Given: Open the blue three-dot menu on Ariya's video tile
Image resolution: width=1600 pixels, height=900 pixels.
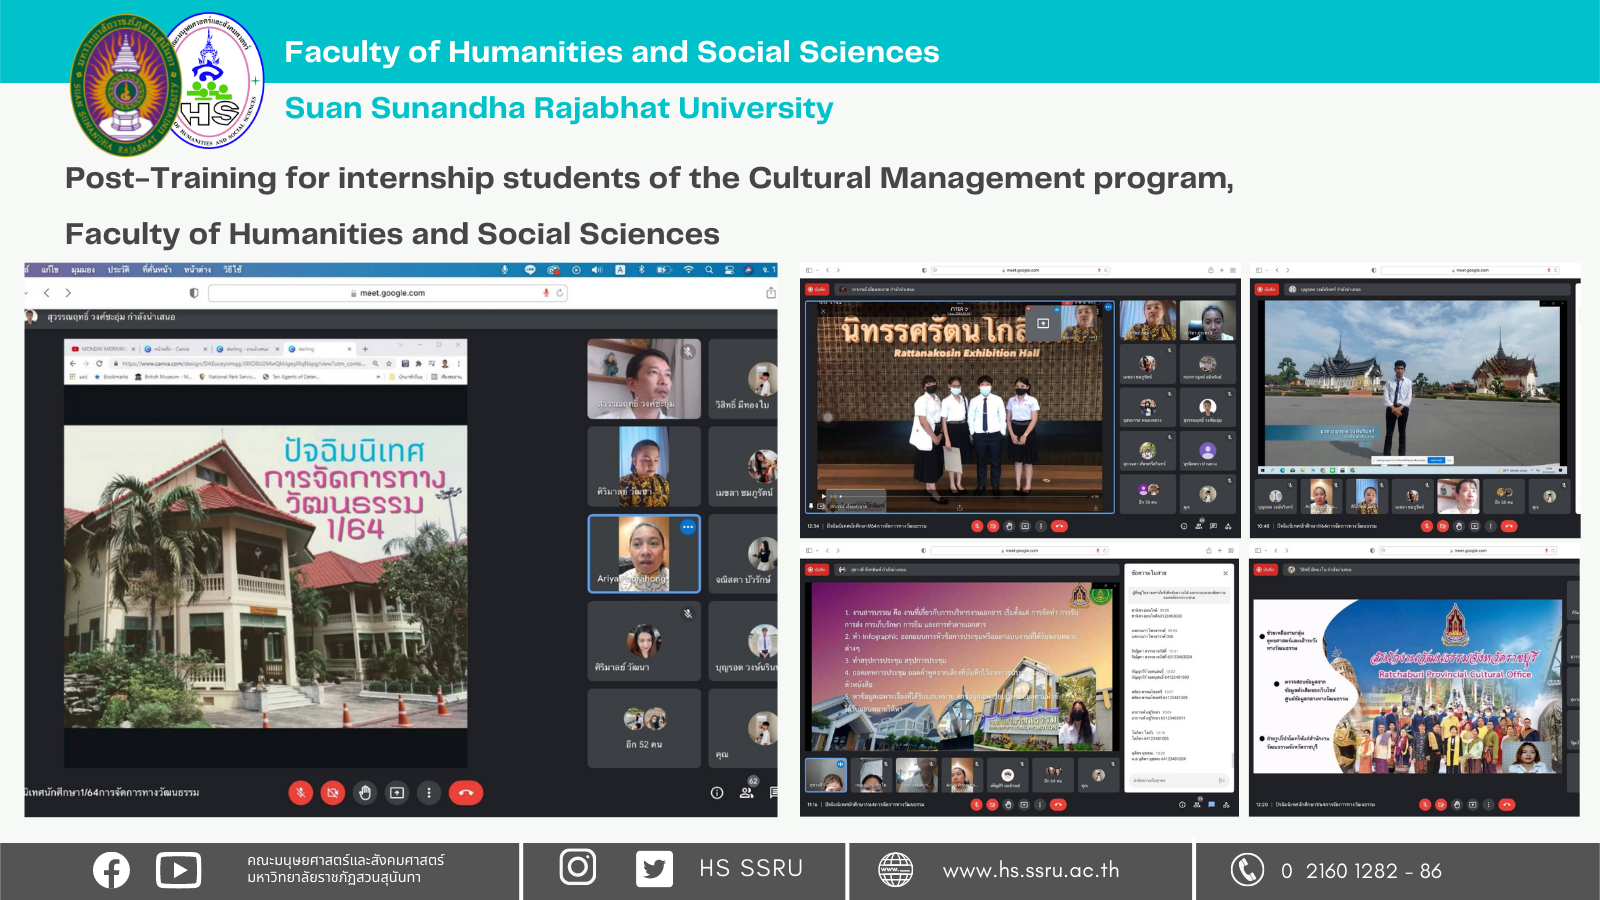Looking at the screenshot, I should tap(688, 527).
